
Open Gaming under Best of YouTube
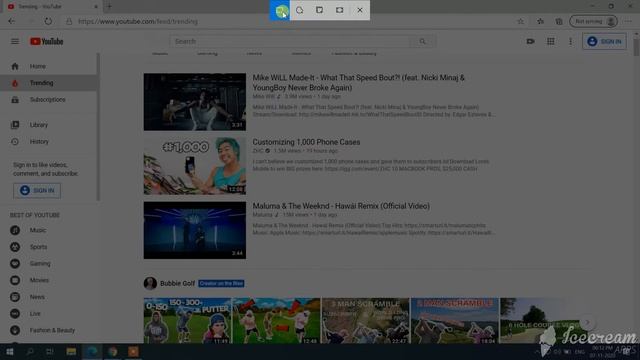(48, 264)
